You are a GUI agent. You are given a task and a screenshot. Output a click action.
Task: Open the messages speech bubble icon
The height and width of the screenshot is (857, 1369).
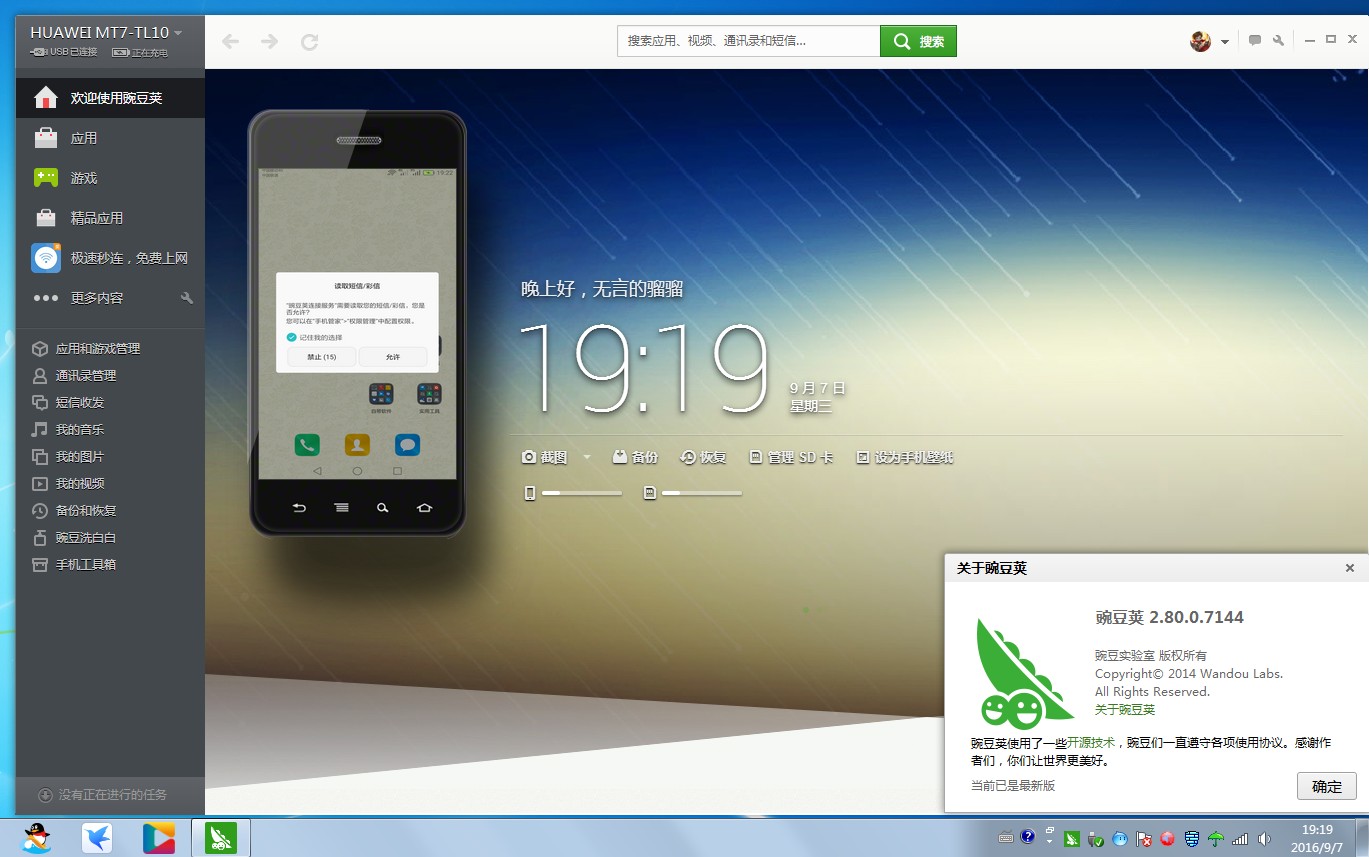click(x=1255, y=41)
